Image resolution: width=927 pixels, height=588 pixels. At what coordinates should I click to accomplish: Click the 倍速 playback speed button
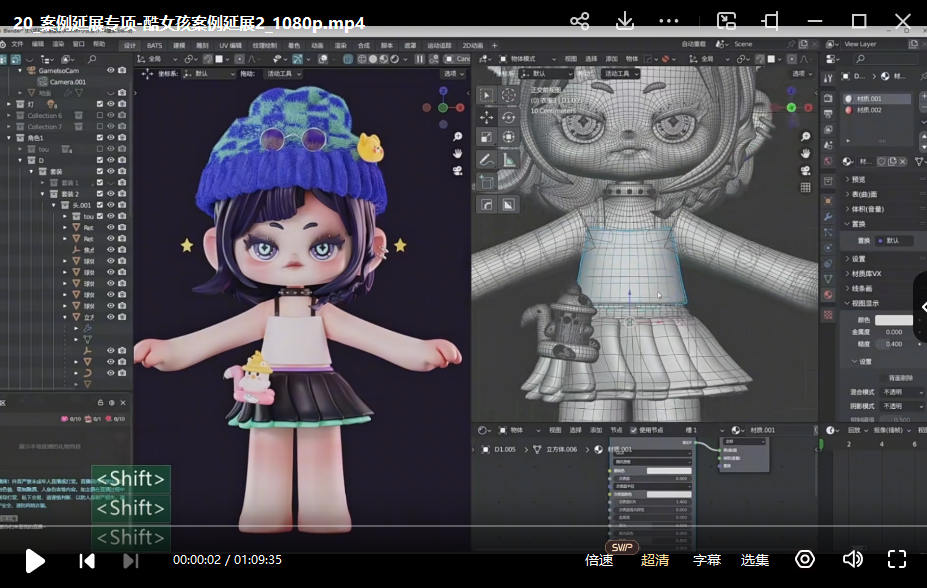pos(599,560)
